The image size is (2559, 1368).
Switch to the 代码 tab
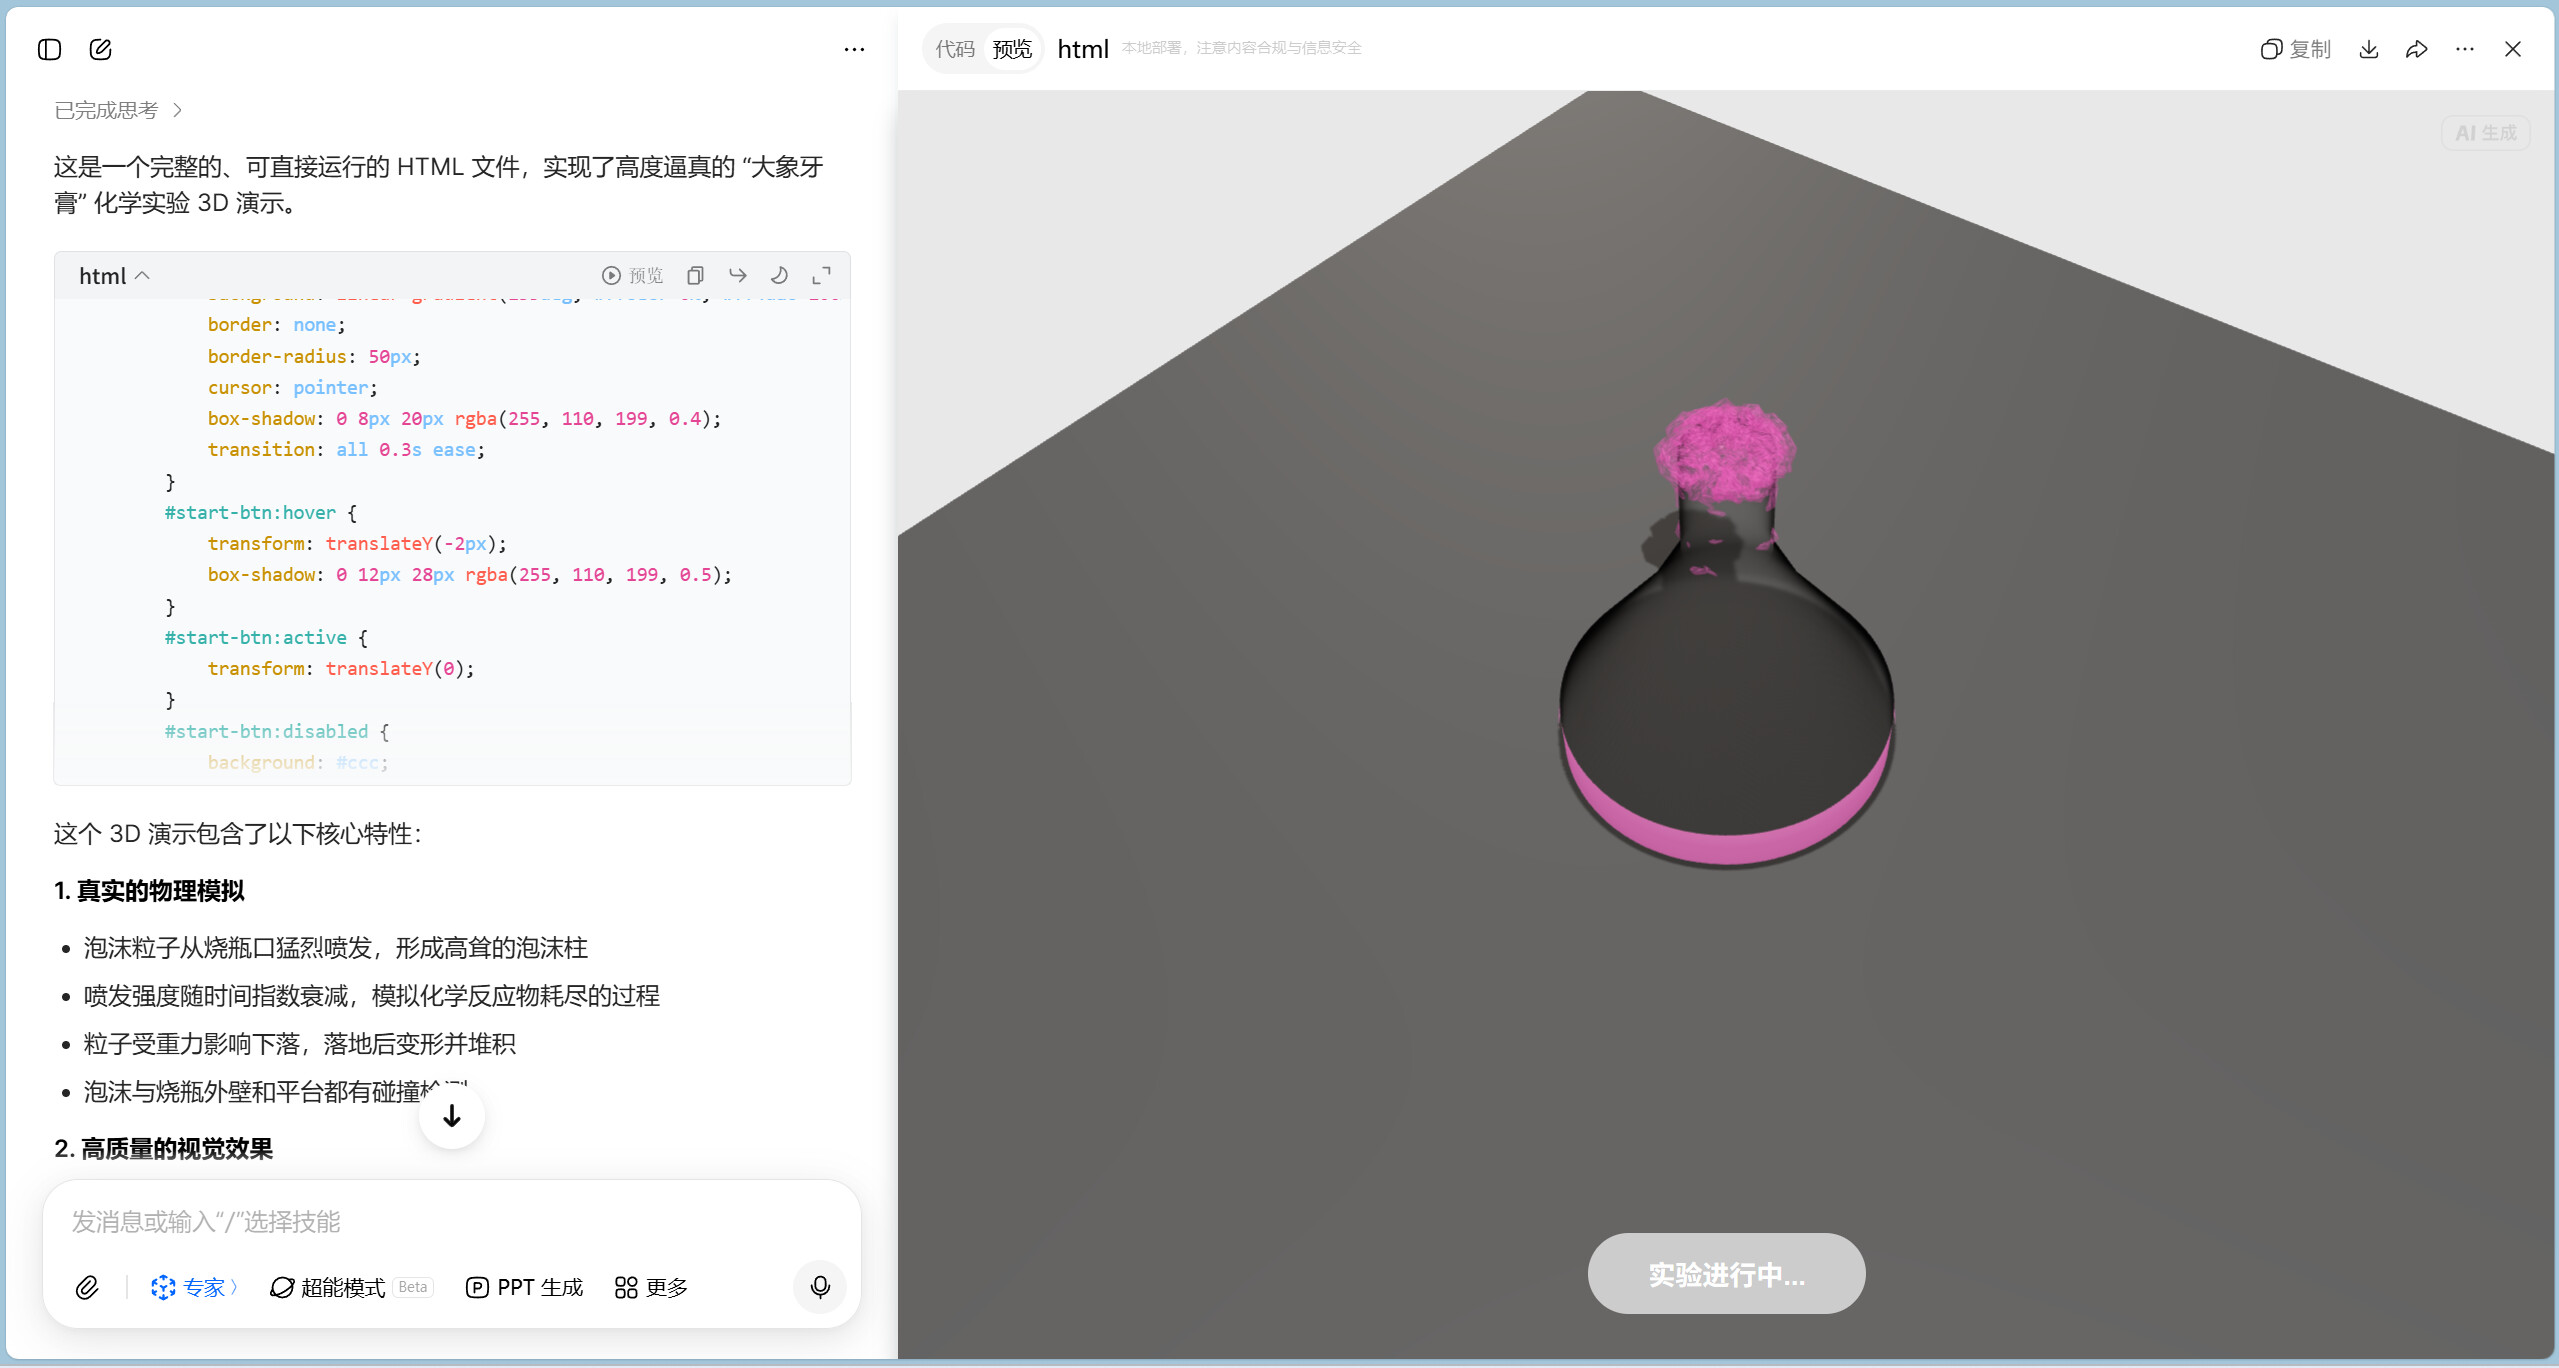click(x=954, y=49)
